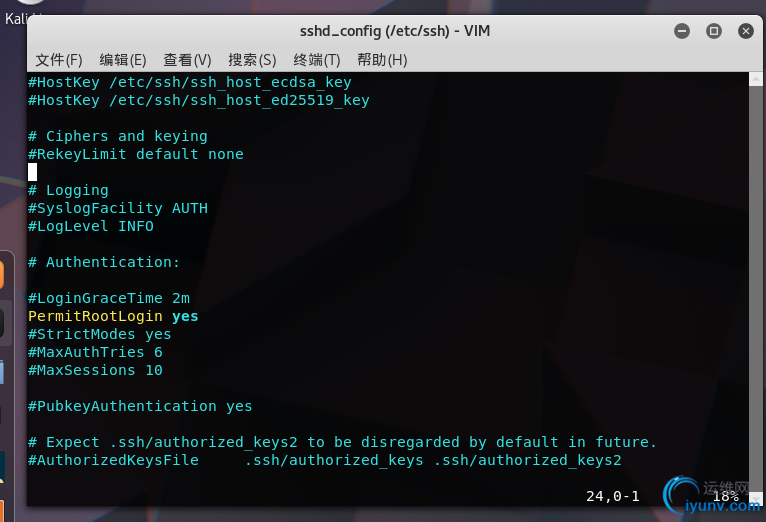Screen dimensions: 766x522
Task: Open the 文件(F) menu
Action: click(59, 60)
